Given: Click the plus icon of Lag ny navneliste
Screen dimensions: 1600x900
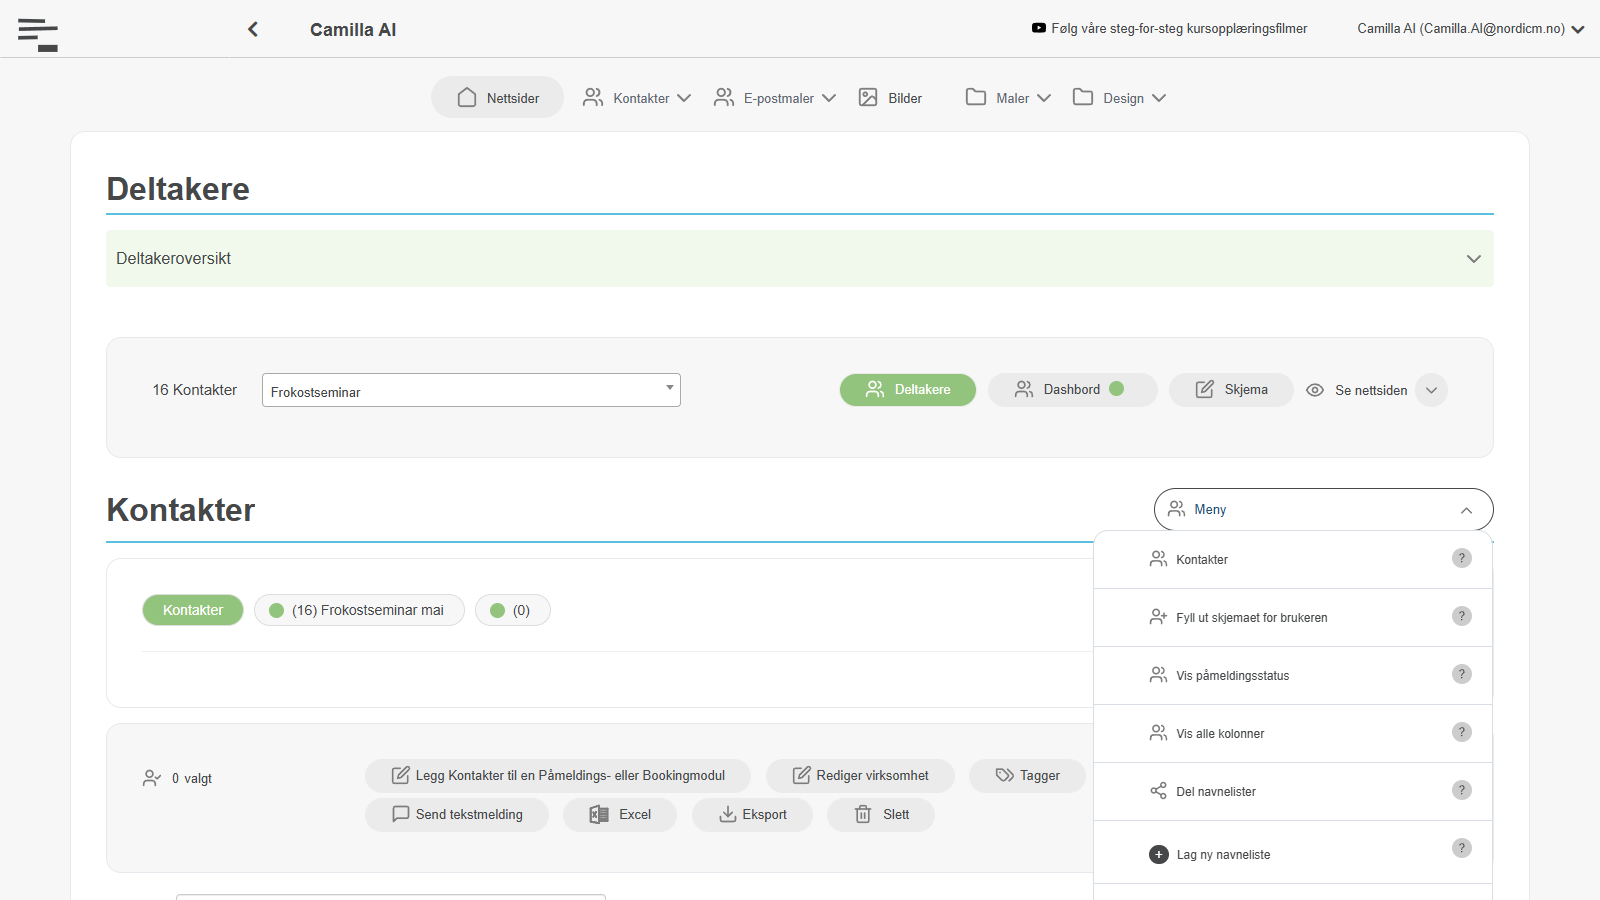Looking at the screenshot, I should [1158, 854].
